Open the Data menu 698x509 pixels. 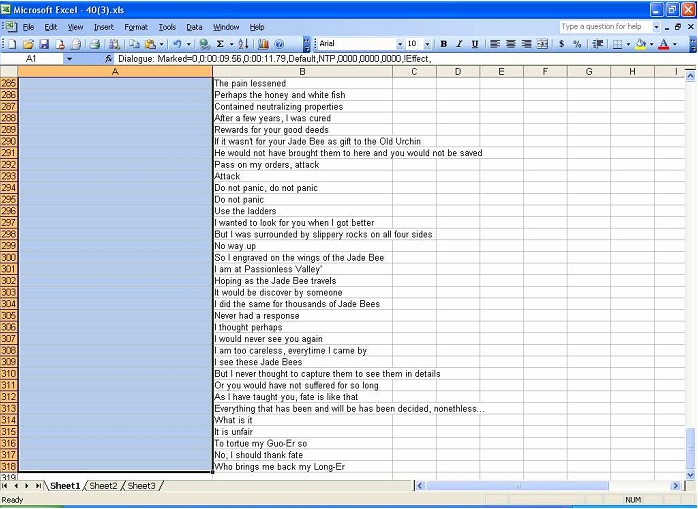pyautogui.click(x=194, y=27)
